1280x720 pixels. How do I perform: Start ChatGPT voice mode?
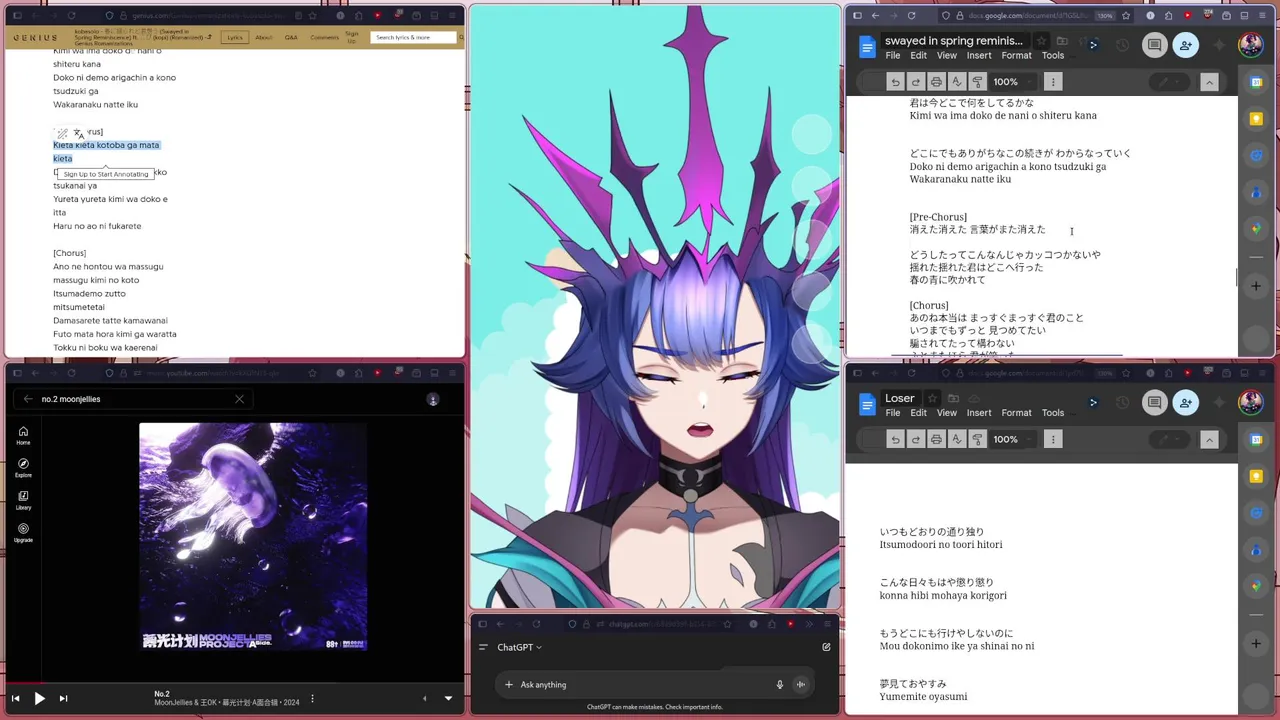[800, 685]
